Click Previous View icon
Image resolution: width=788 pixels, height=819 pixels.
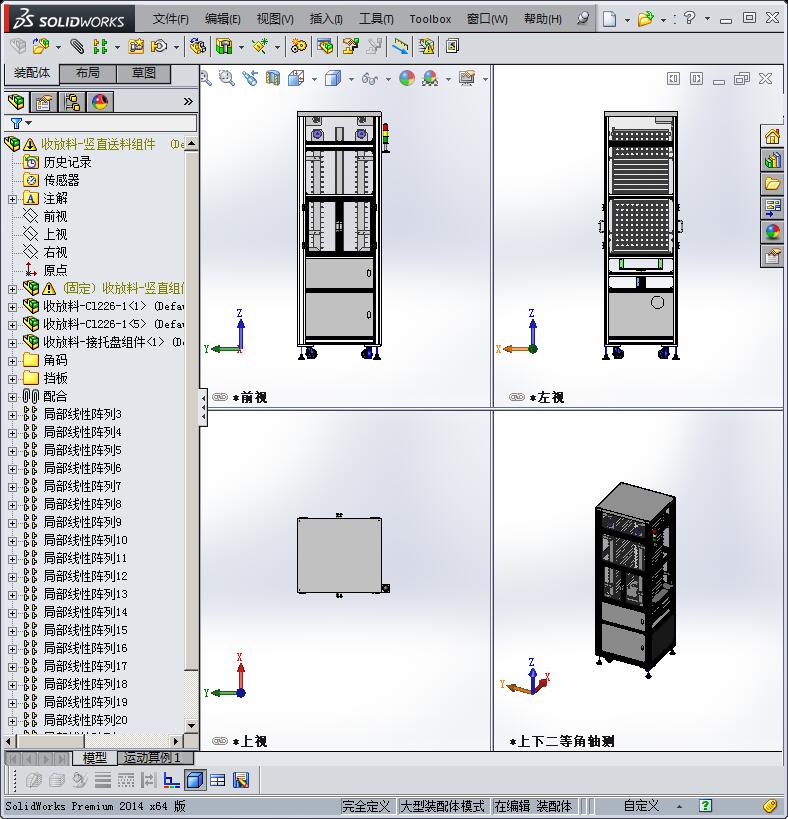click(x=250, y=78)
